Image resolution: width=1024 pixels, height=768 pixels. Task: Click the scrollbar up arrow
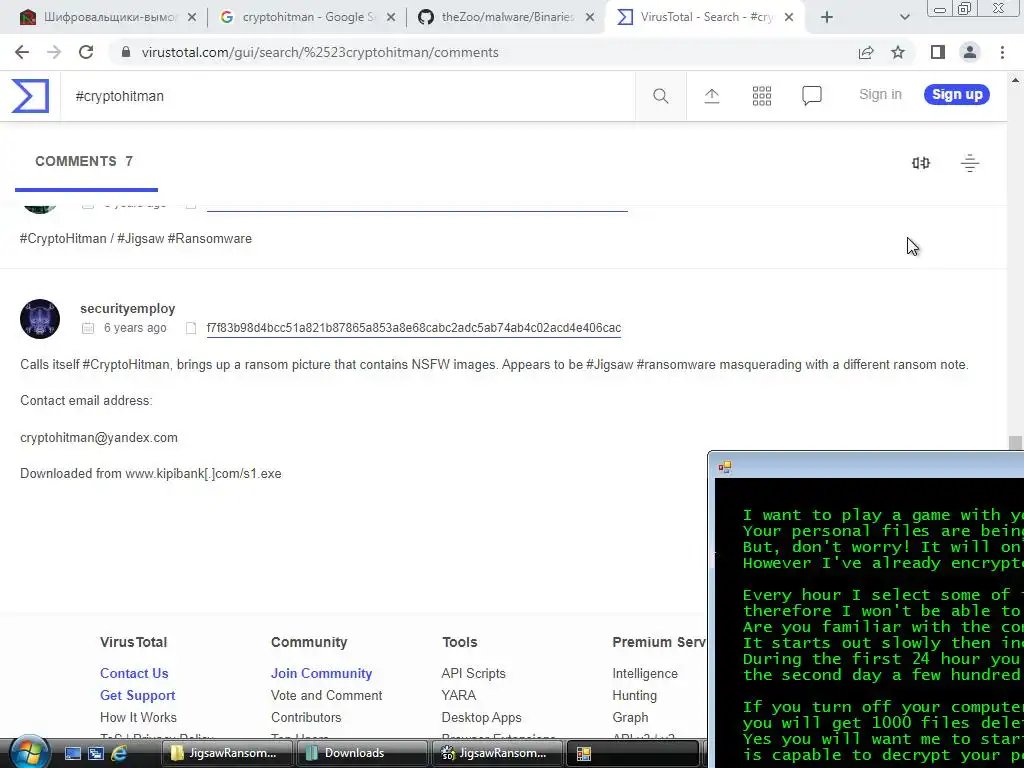pos(1015,80)
